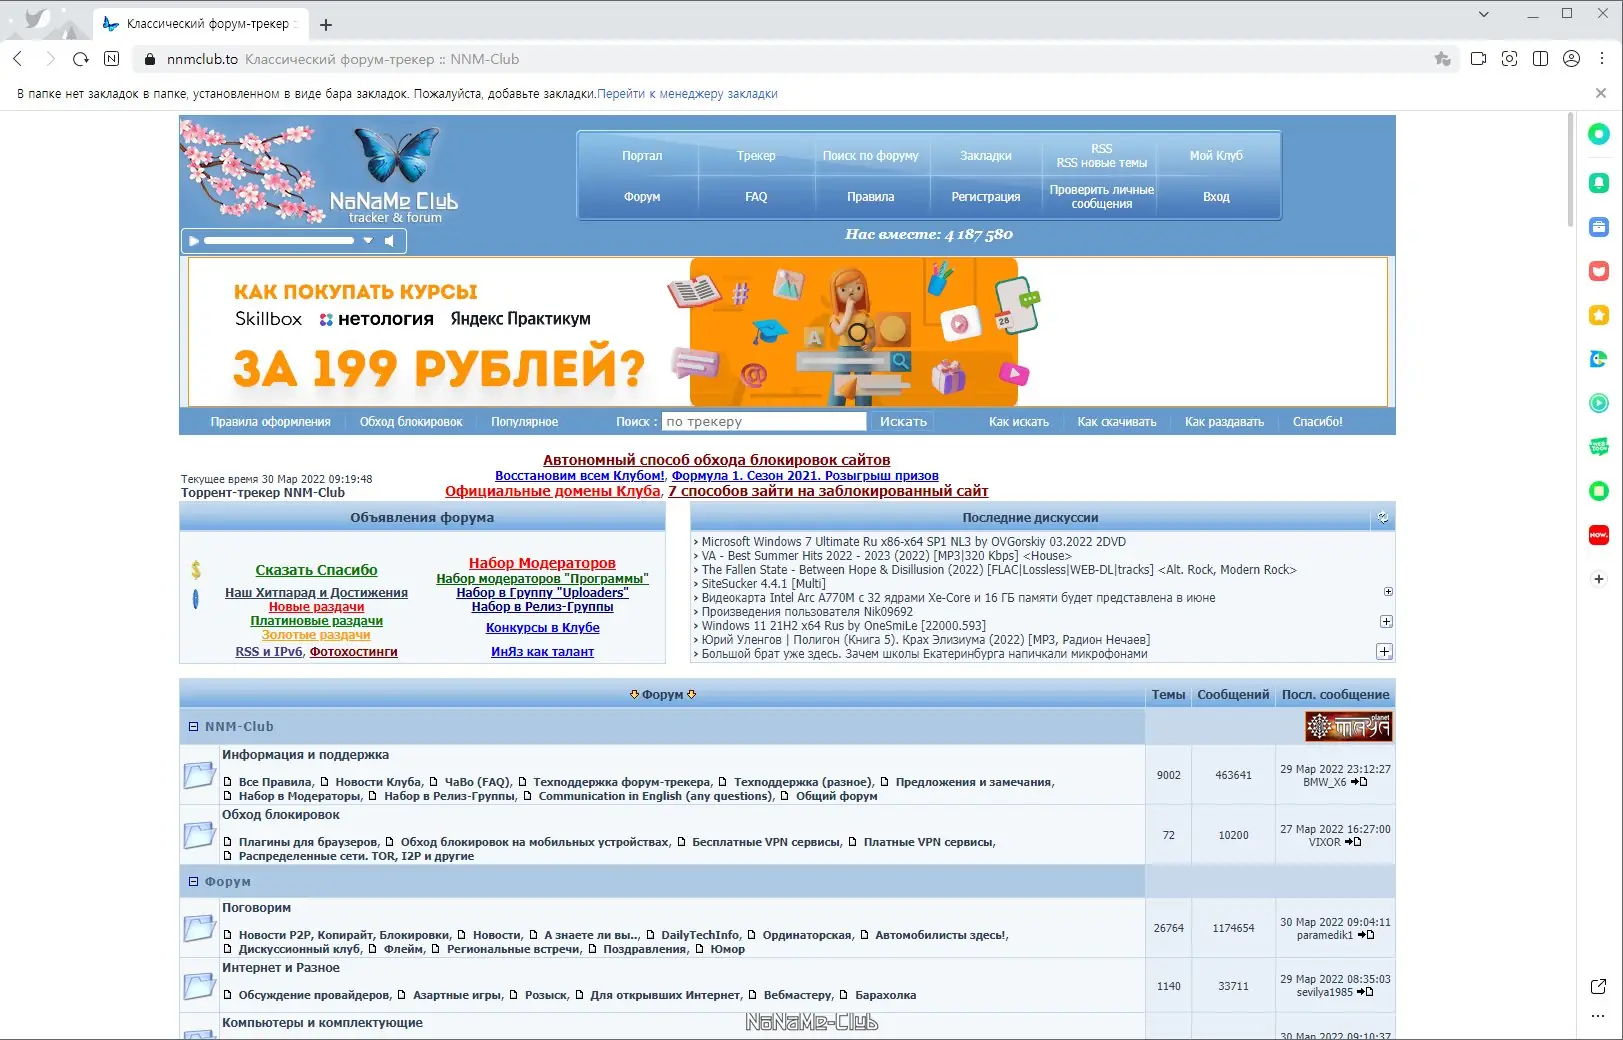This screenshot has height=1040, width=1623.
Task: Open the Как скачивать link
Action: [1116, 422]
